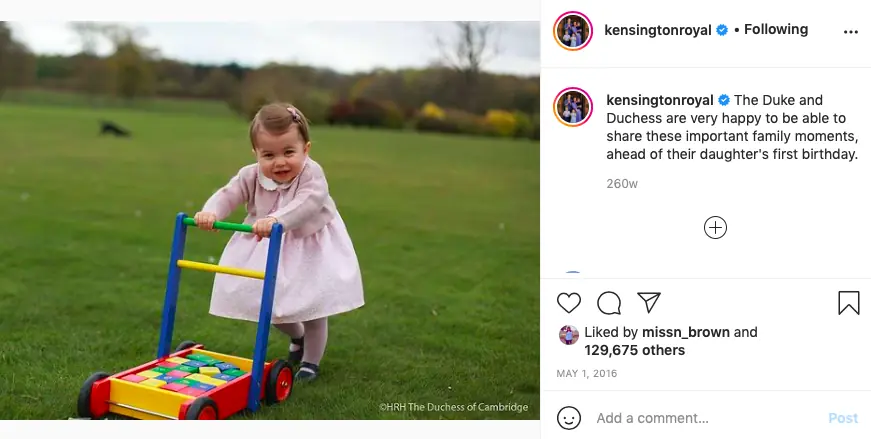Load more comments with the plus circle
Image resolution: width=871 pixels, height=439 pixels.
pyautogui.click(x=715, y=227)
